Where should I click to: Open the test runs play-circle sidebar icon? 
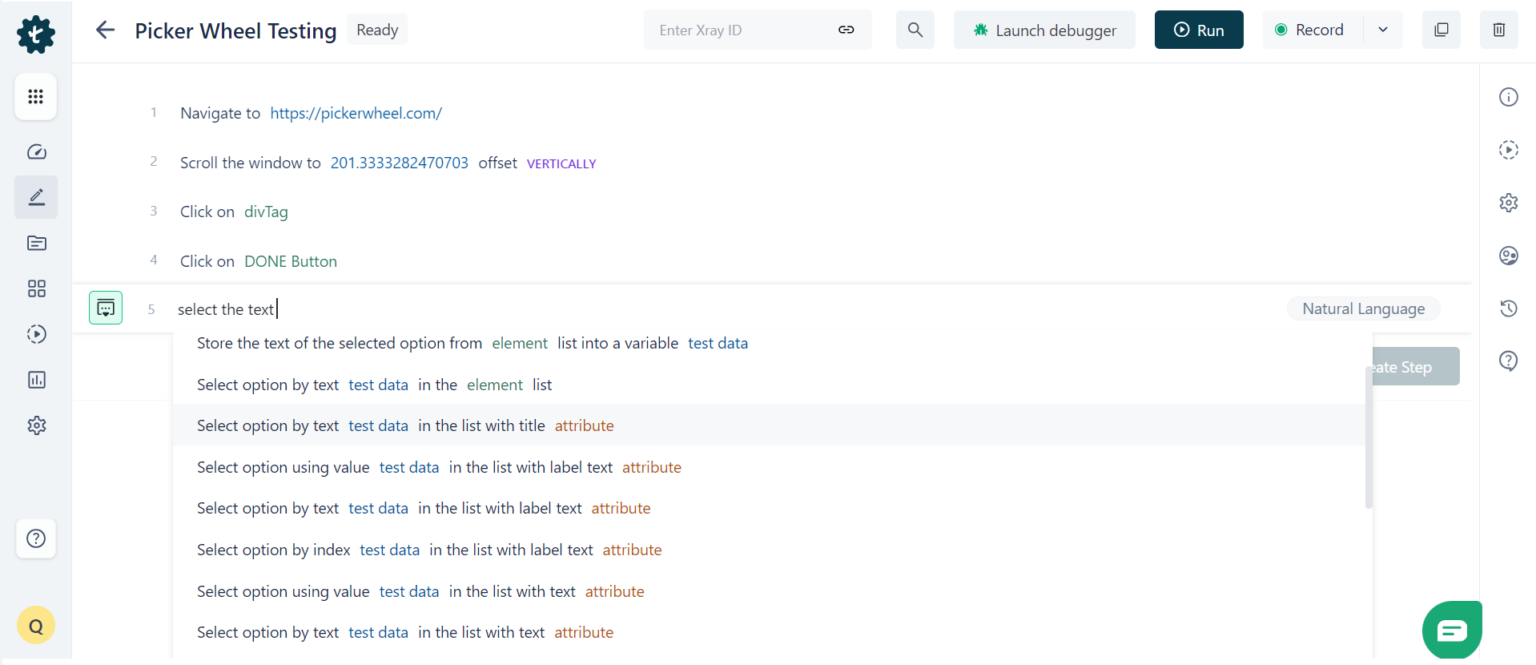[x=36, y=333]
